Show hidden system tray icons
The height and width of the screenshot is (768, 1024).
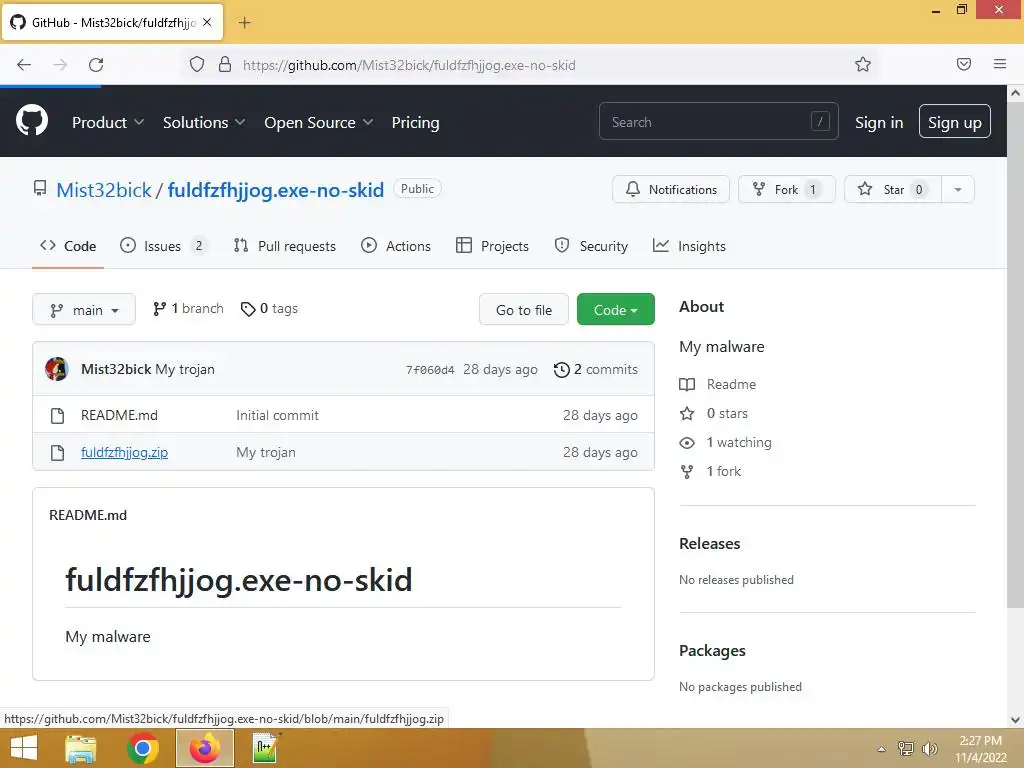click(x=881, y=749)
